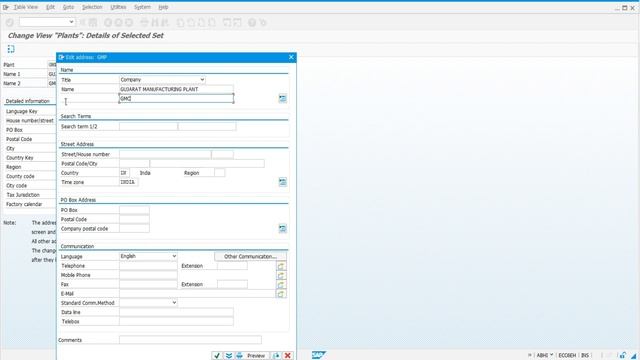Click the Mobile Phone field
Viewport: 640px width, 360px height.
(x=148, y=275)
